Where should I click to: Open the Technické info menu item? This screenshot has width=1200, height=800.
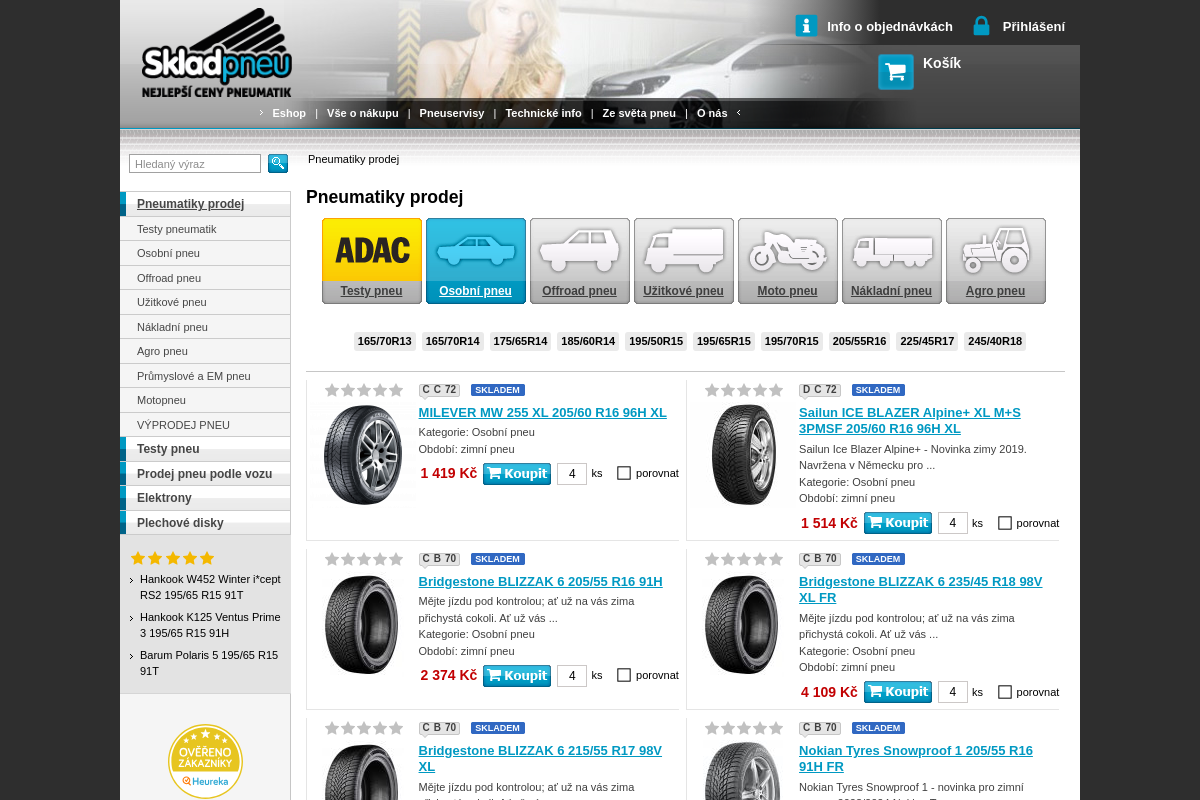click(x=543, y=113)
